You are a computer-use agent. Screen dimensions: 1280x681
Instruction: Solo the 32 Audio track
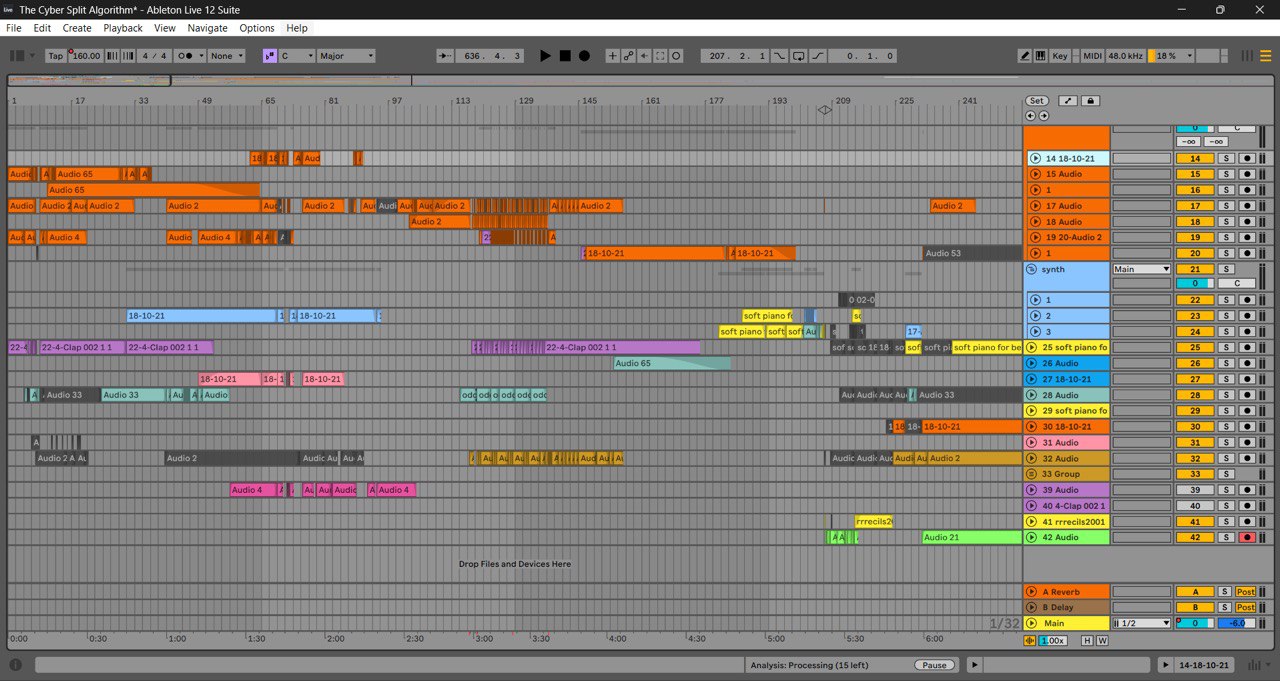pos(1224,459)
